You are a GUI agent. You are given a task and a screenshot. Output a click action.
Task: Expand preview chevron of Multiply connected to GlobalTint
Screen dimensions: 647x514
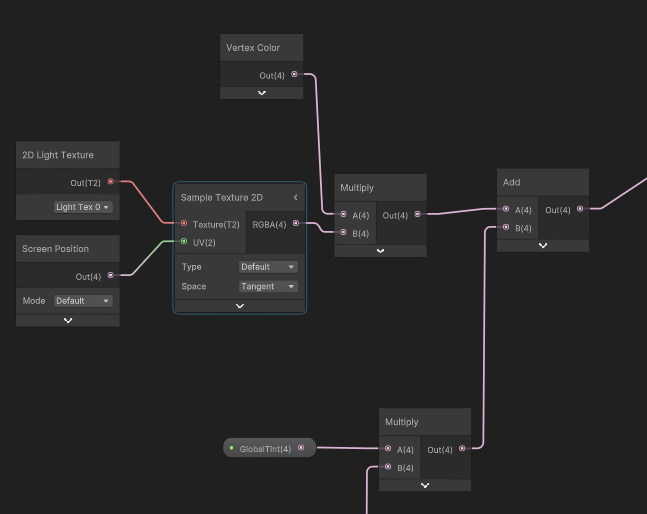[425, 485]
